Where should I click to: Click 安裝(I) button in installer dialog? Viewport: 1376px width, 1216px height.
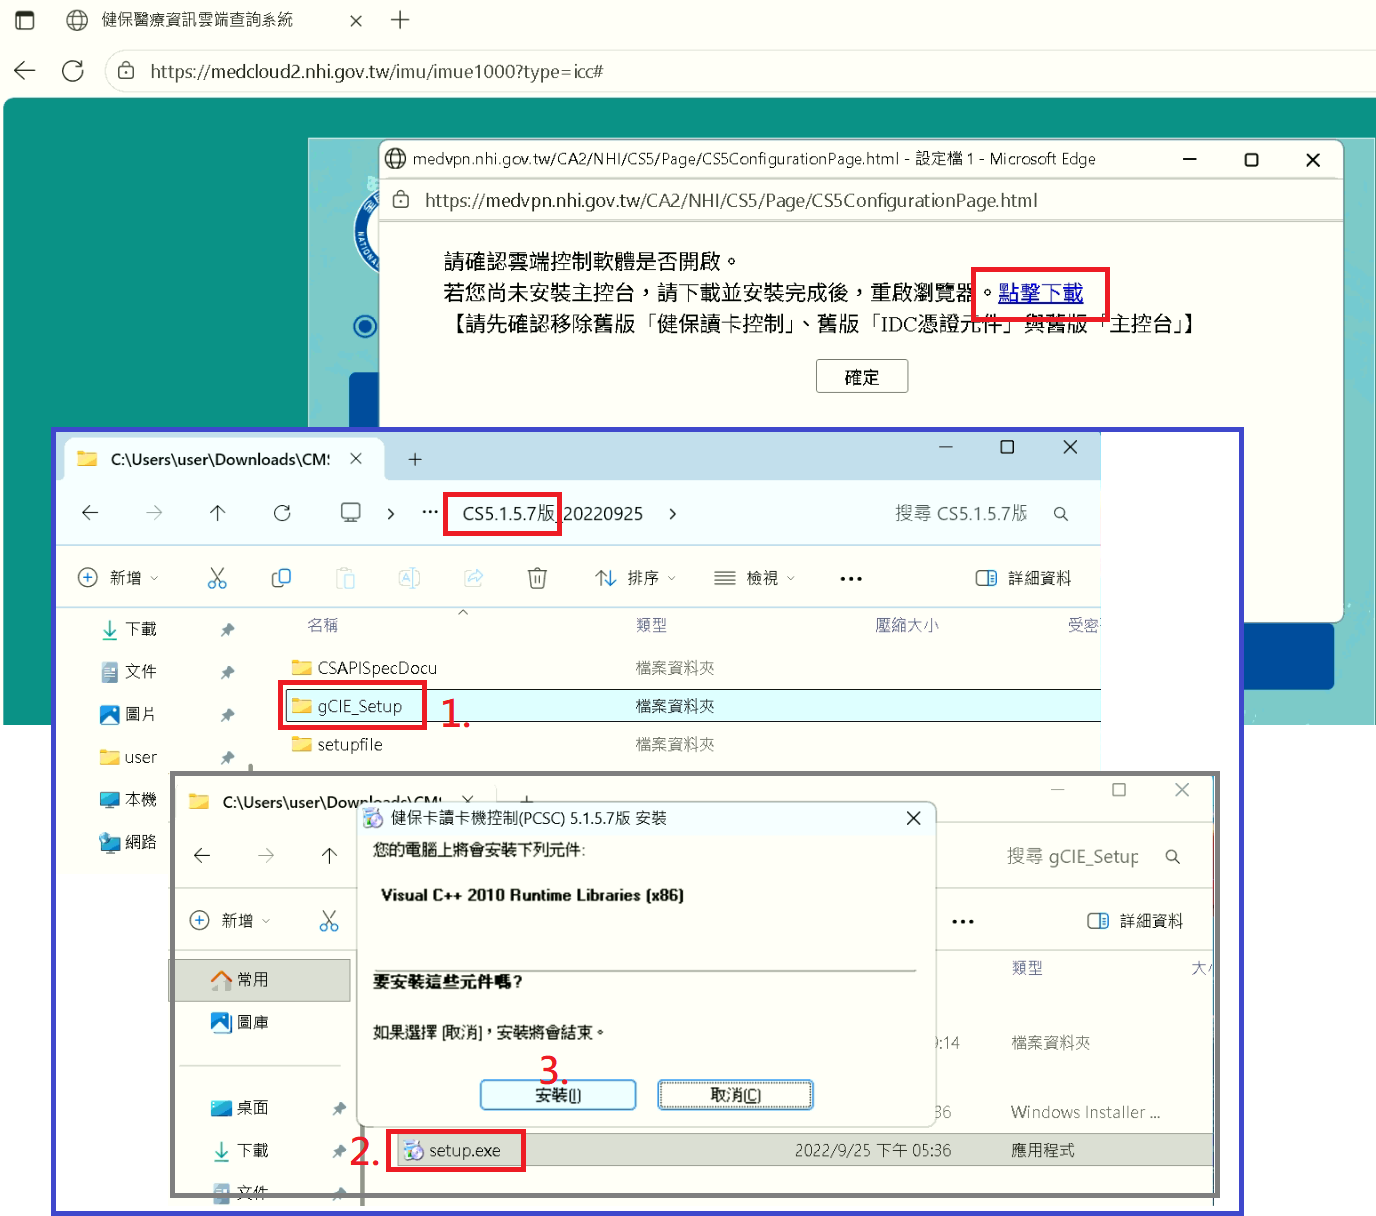[557, 1095]
